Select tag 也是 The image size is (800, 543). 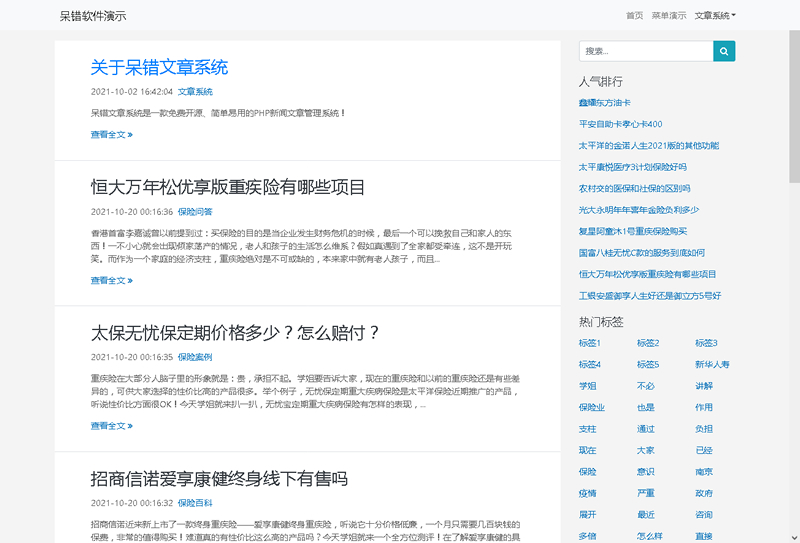pyautogui.click(x=646, y=407)
